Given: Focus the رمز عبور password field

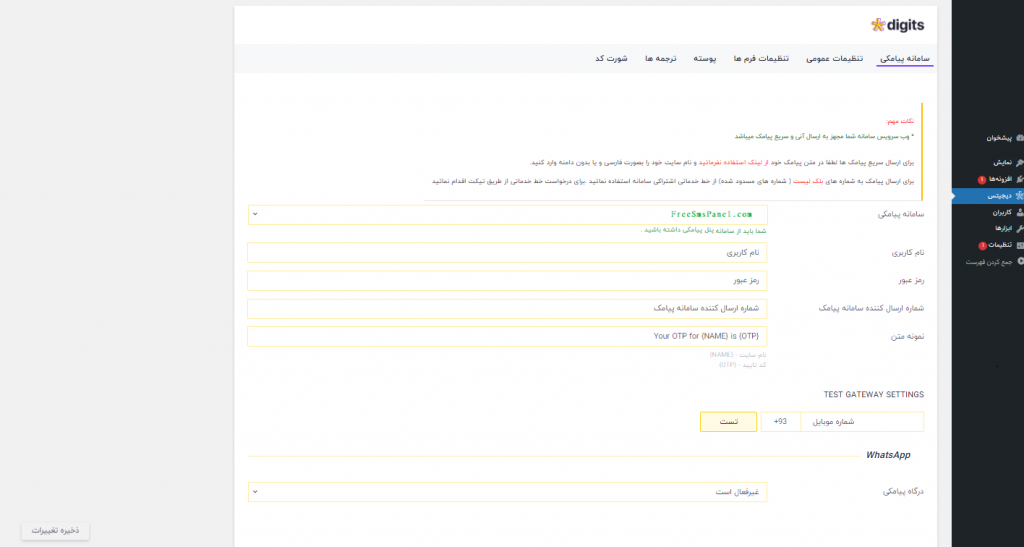Looking at the screenshot, I should pos(507,281).
